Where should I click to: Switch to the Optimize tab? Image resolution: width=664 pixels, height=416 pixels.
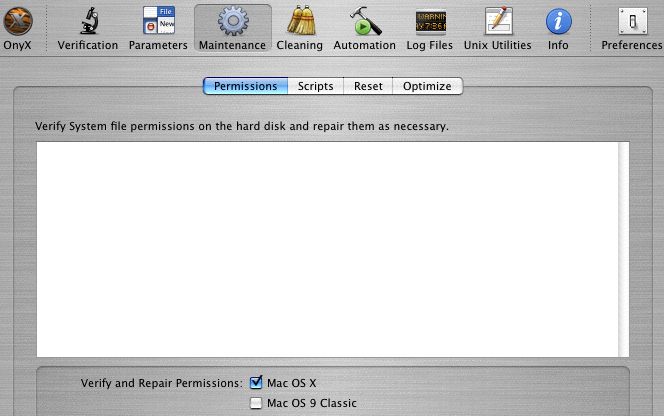427,86
